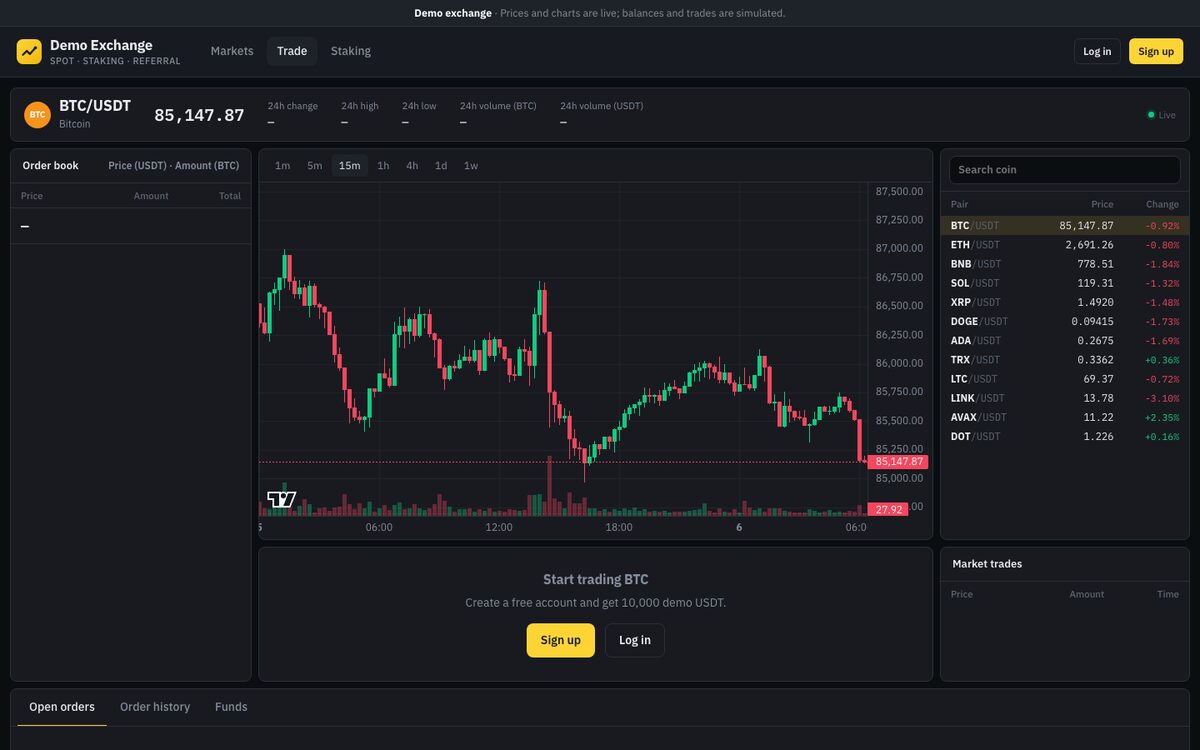This screenshot has width=1200, height=750.
Task: Click the 24h low stat label
Action: coord(419,106)
